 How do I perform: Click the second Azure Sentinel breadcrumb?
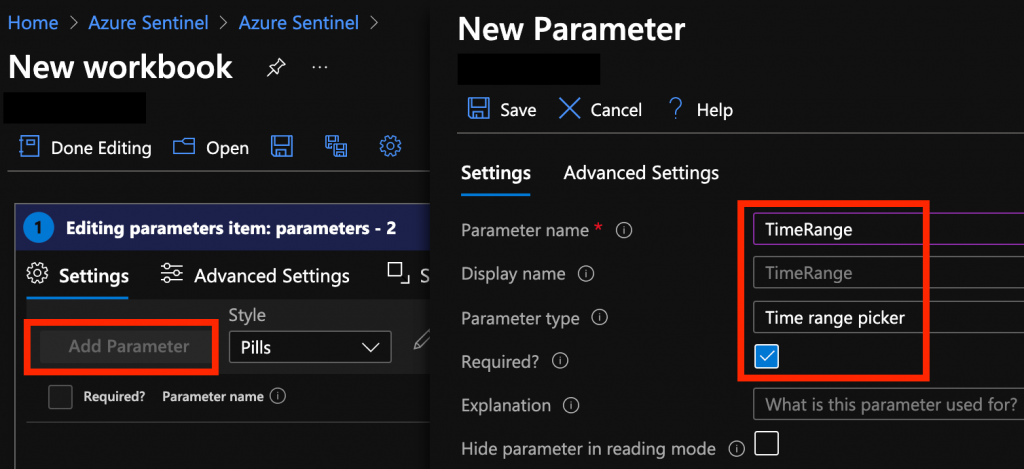tap(298, 23)
